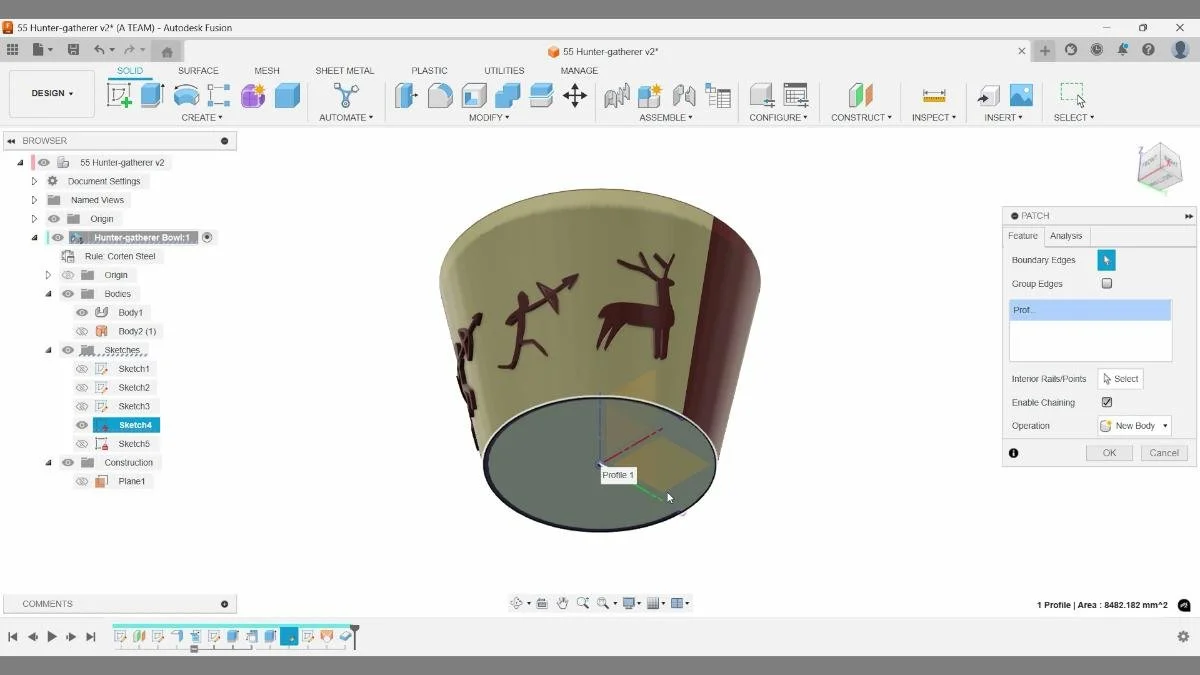Open the Create Sketch tool

[121, 94]
